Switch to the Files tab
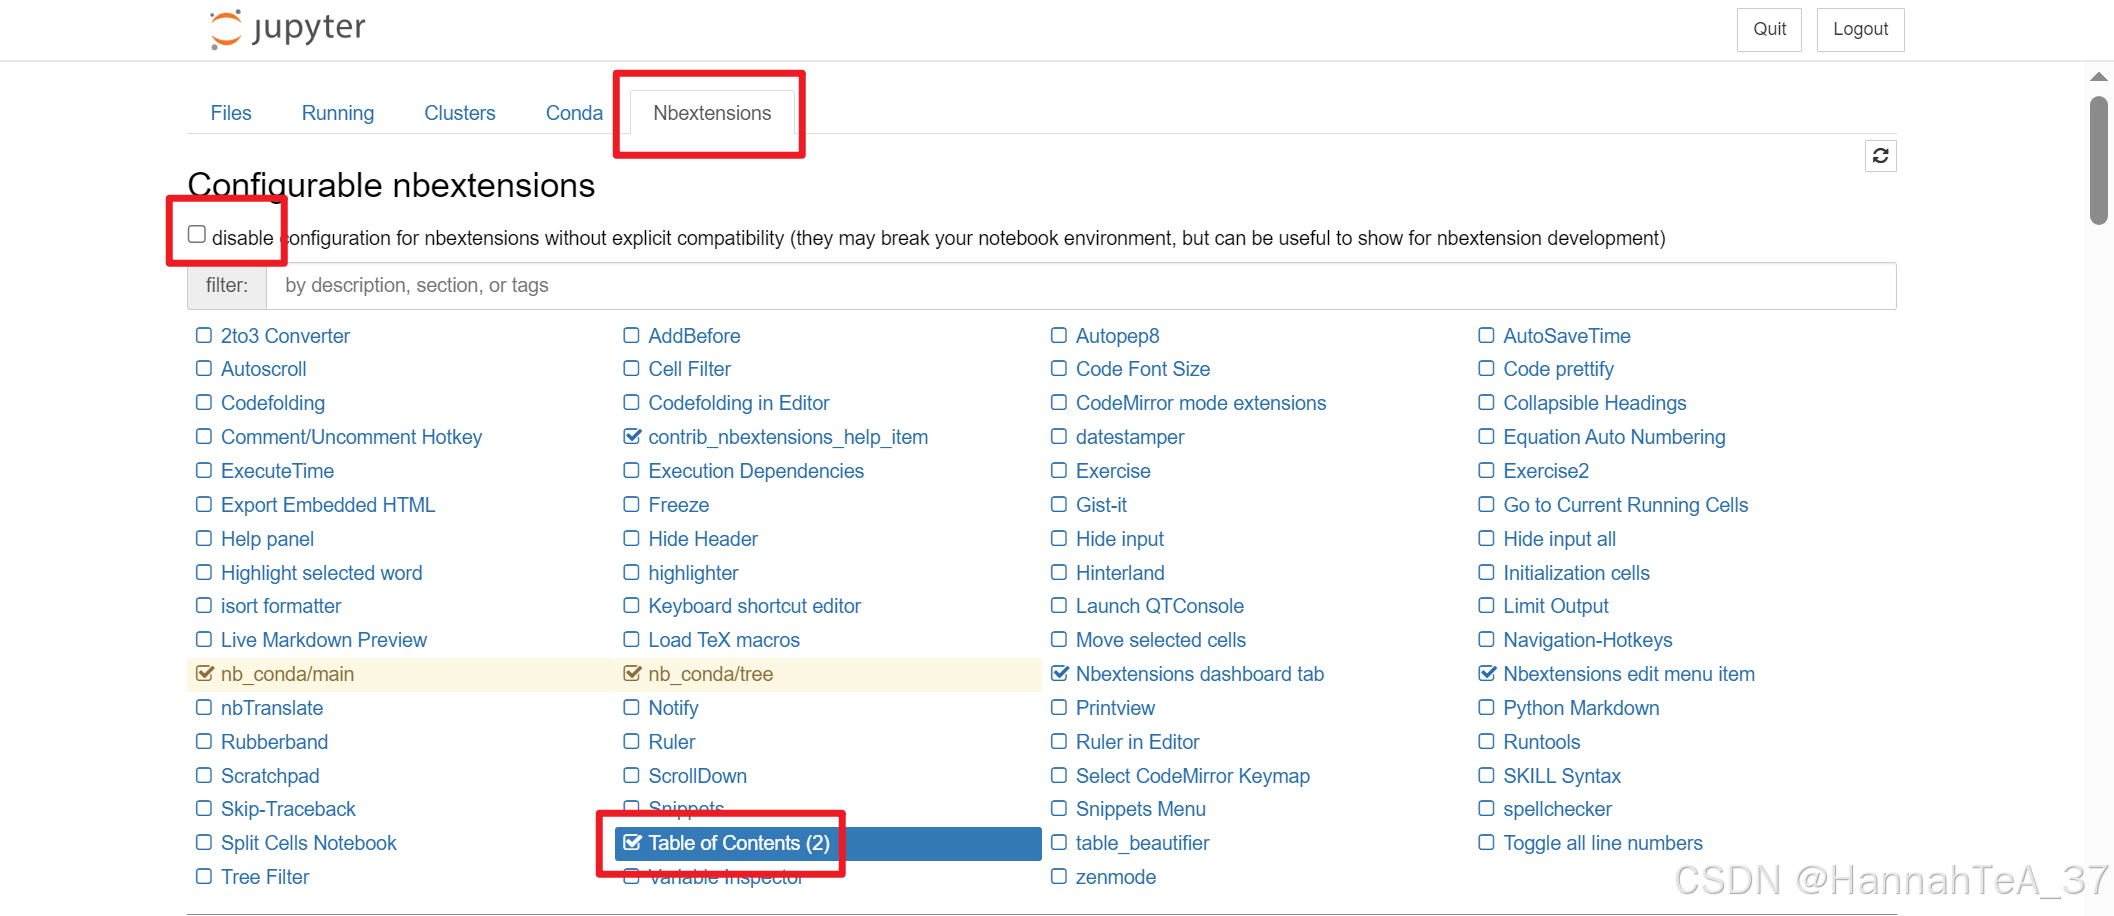The image size is (2114, 916). point(231,113)
